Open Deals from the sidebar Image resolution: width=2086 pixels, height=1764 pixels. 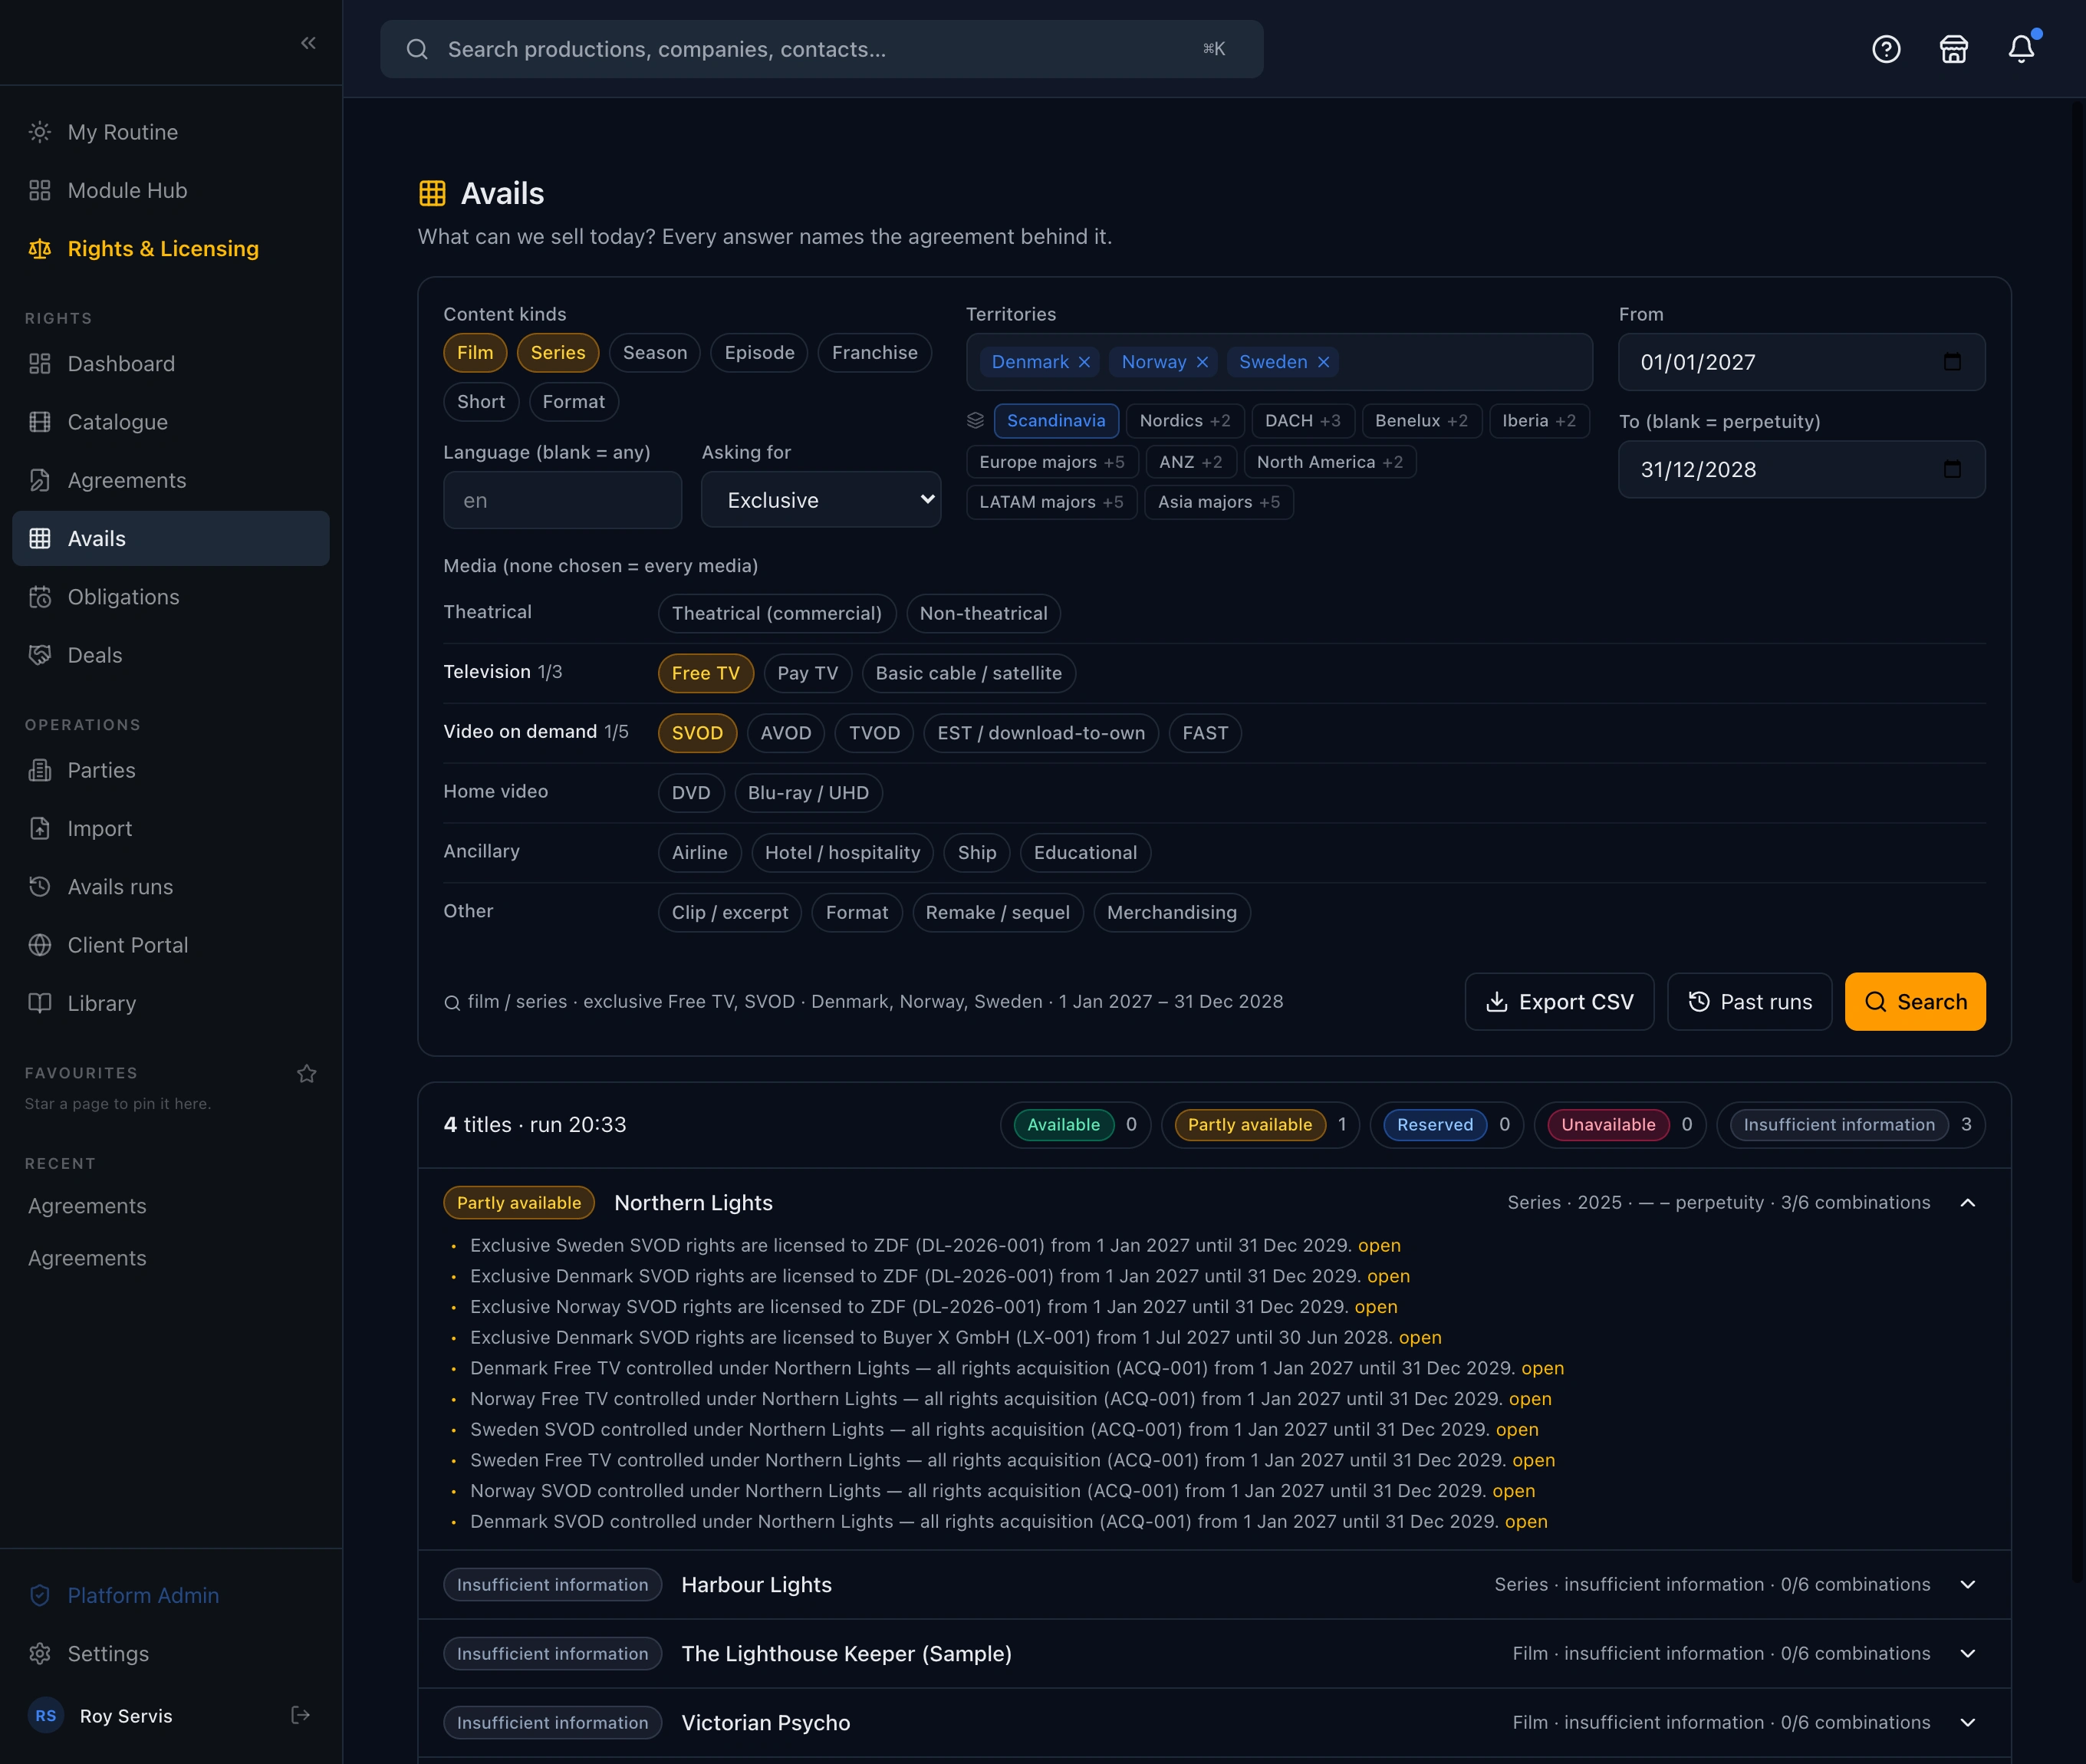point(170,655)
